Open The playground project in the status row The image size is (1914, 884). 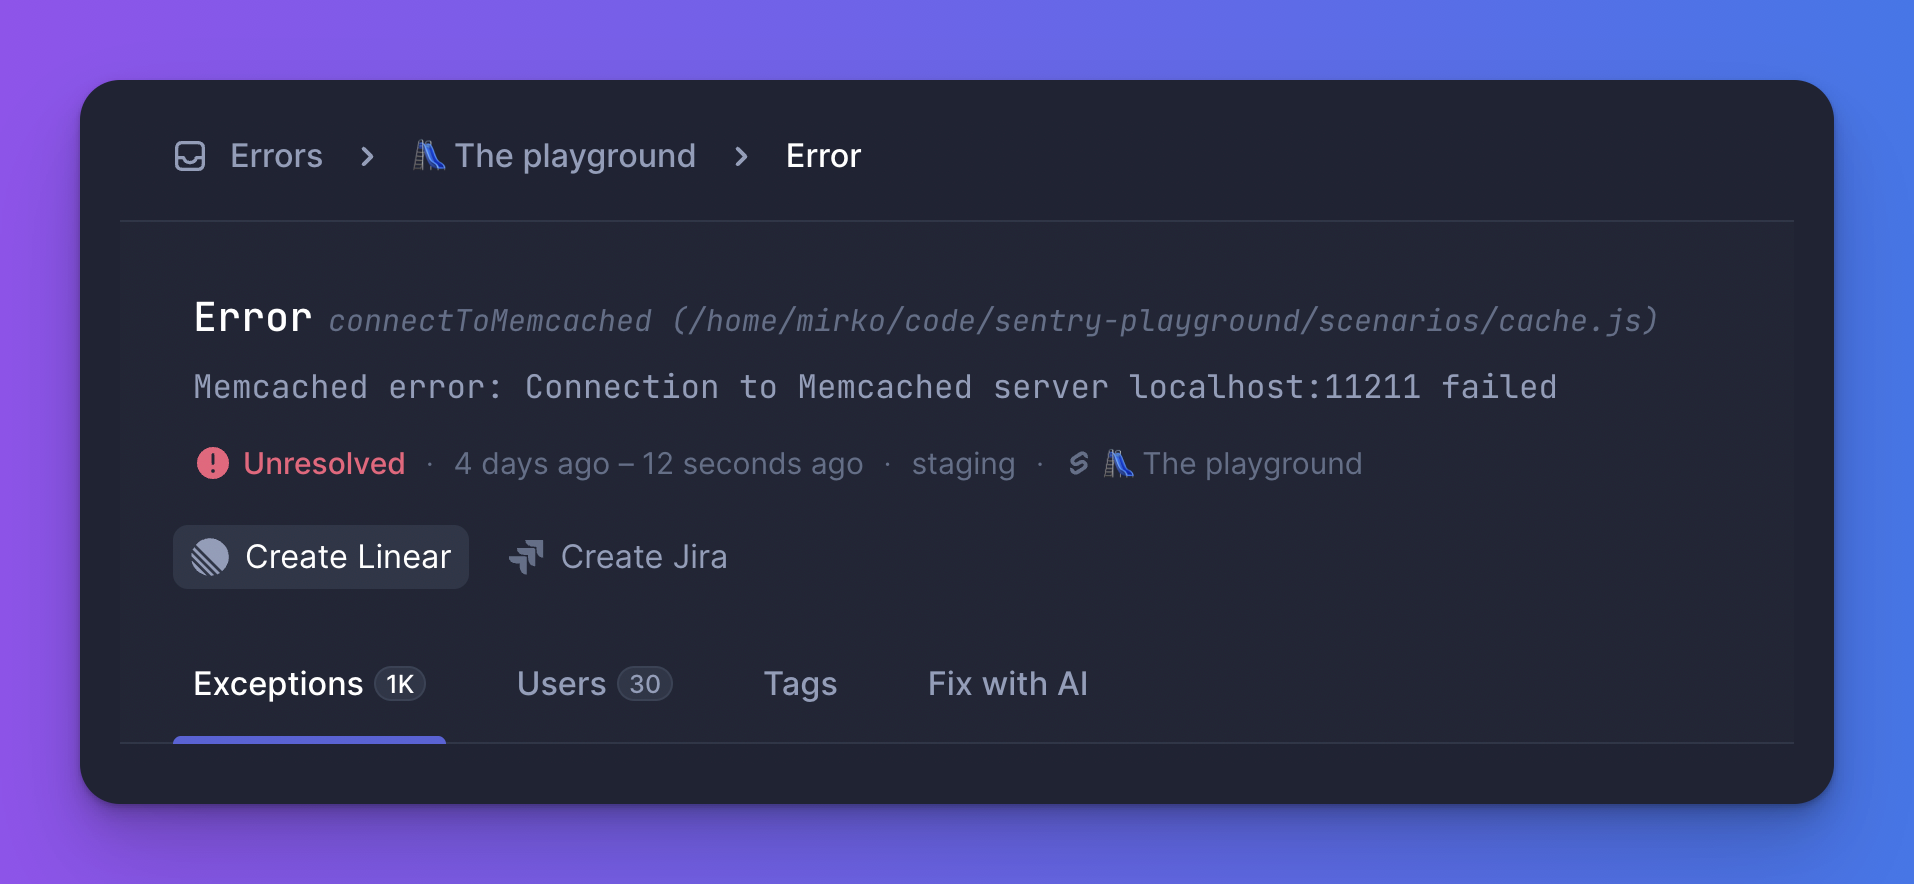[x=1252, y=464]
